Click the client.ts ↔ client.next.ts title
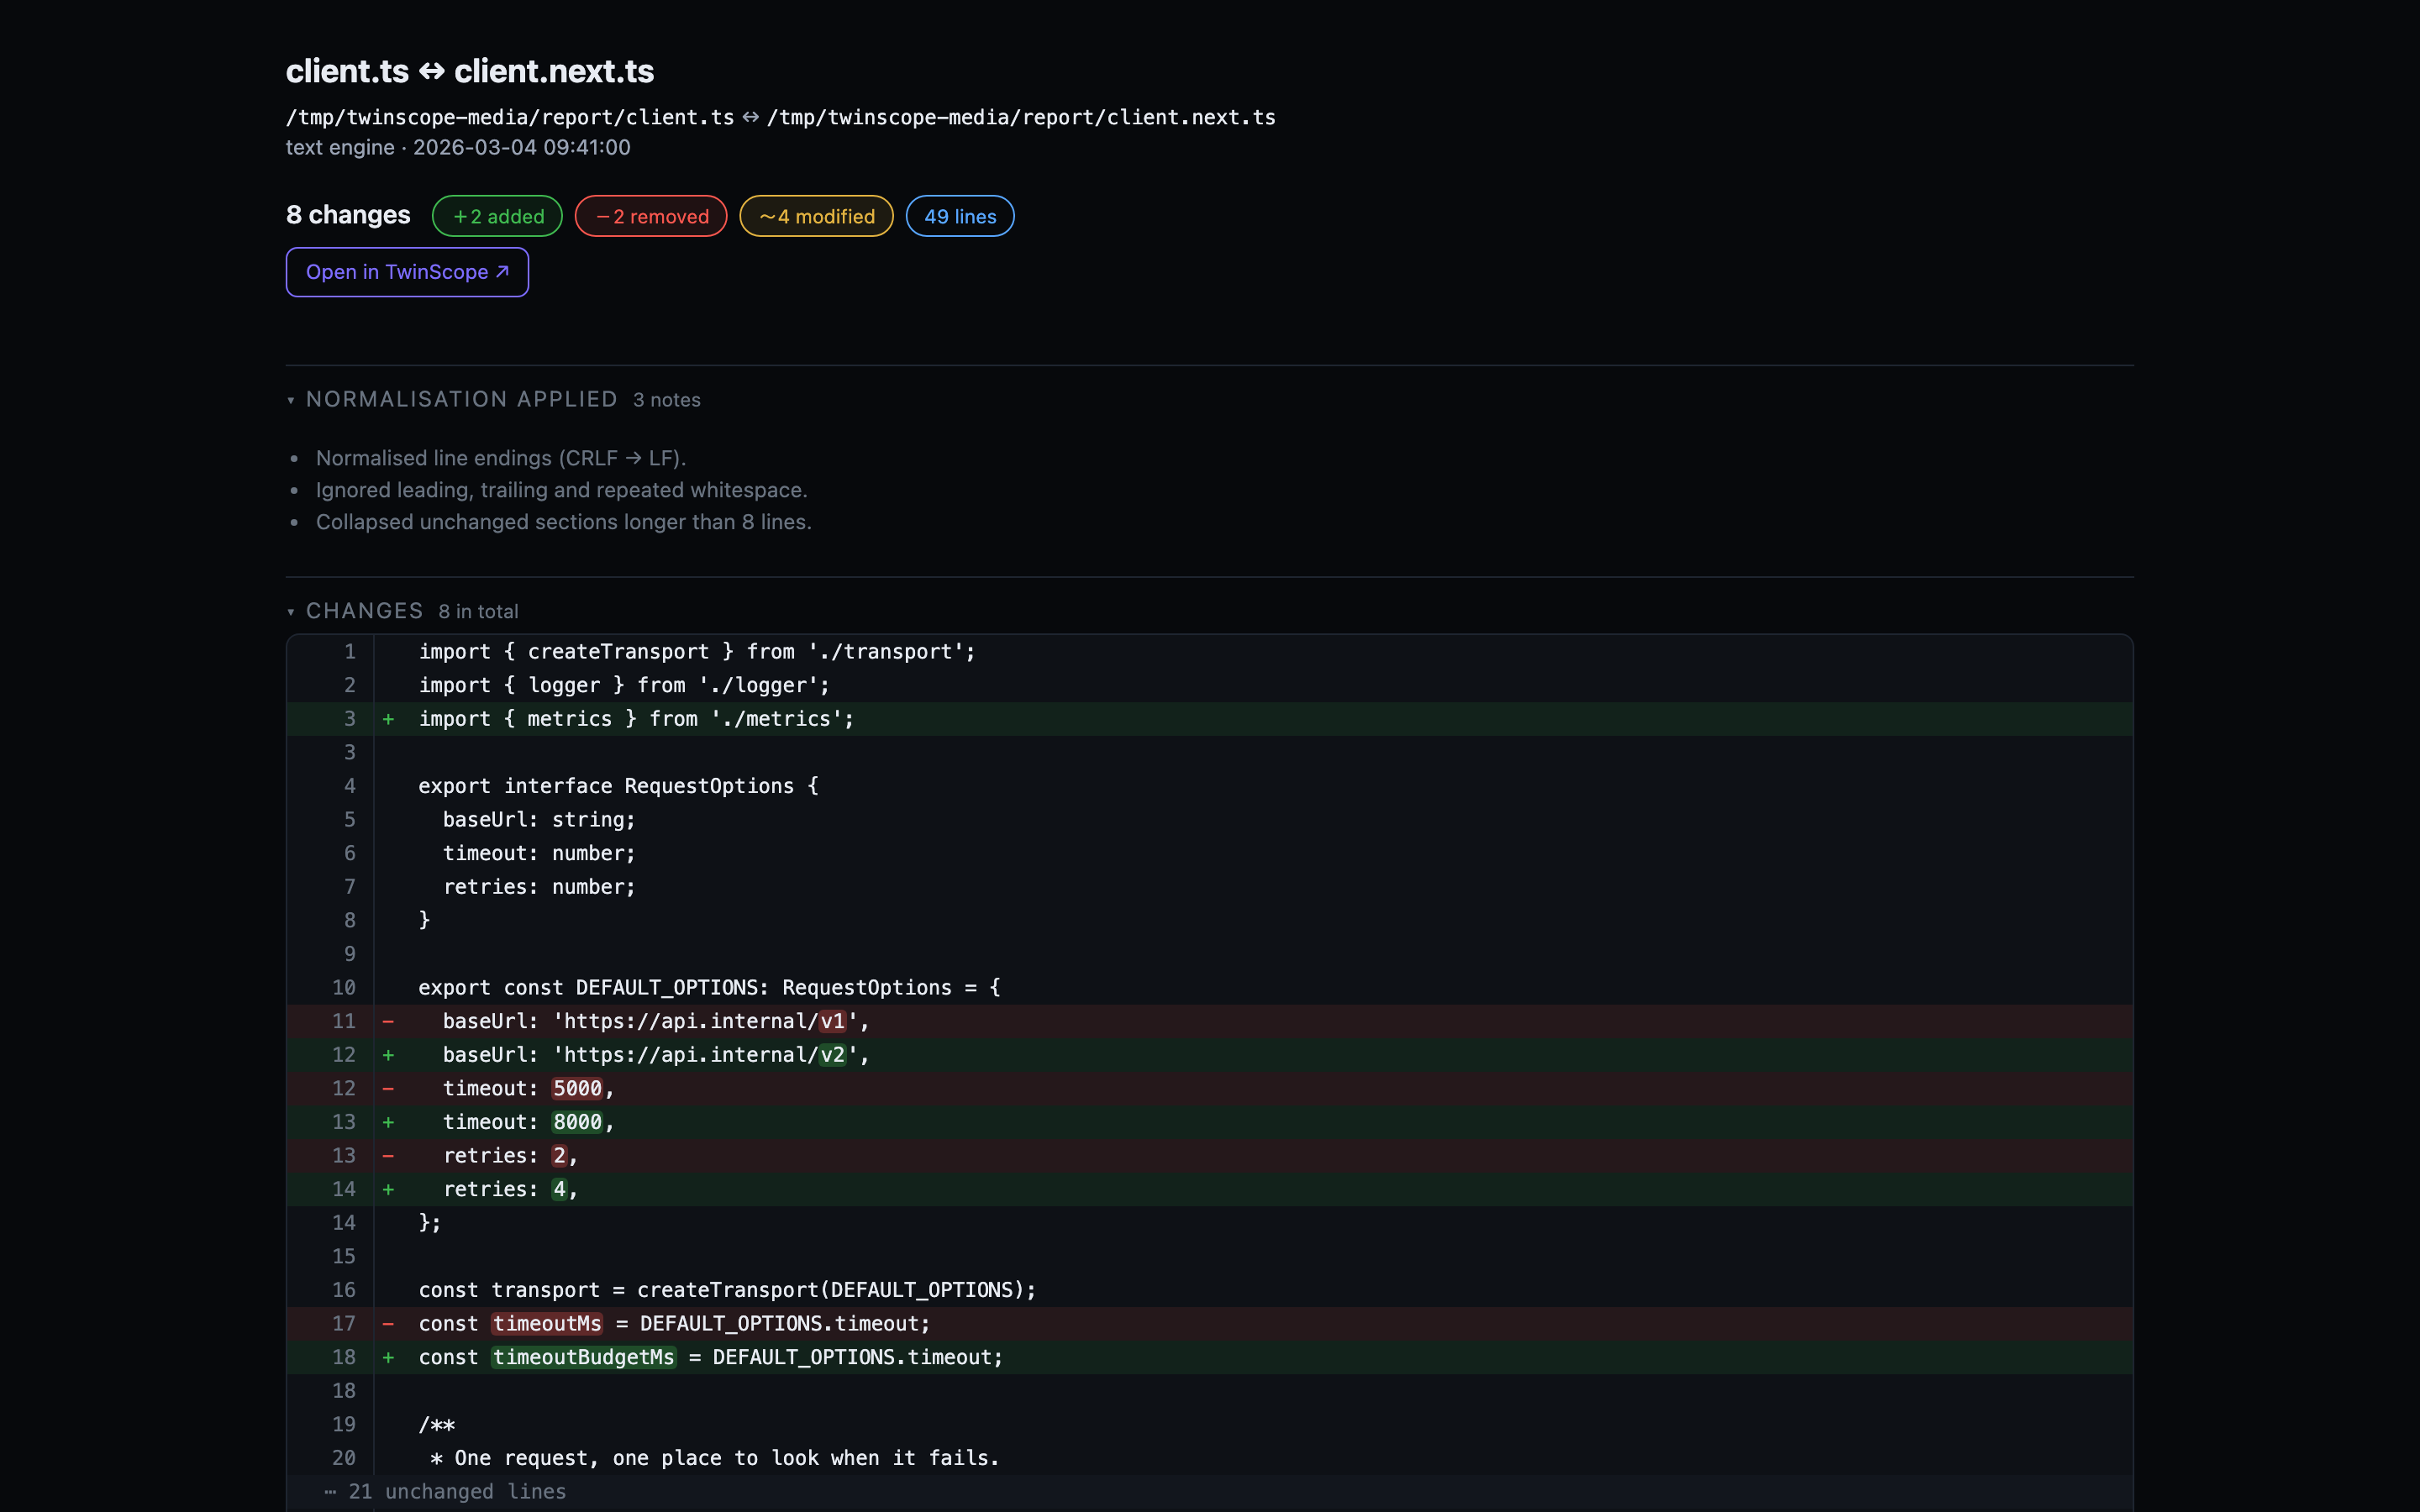2420x1512 pixels. (470, 71)
